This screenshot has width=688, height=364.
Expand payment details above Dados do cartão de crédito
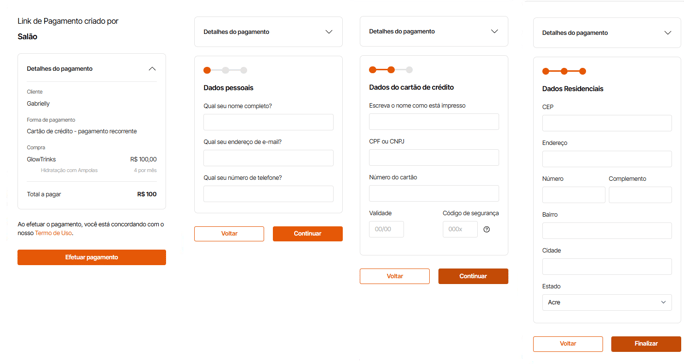tap(494, 31)
